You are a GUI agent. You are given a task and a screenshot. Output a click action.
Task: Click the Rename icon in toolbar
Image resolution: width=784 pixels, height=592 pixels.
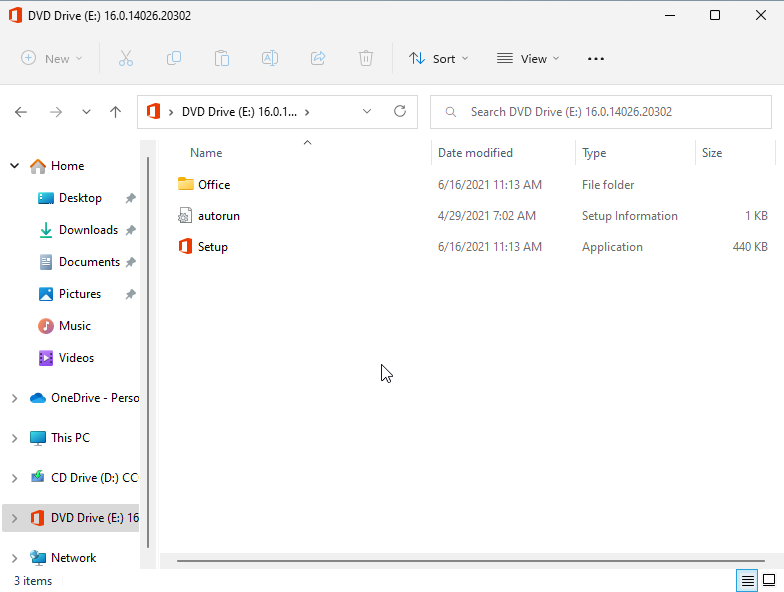click(270, 59)
